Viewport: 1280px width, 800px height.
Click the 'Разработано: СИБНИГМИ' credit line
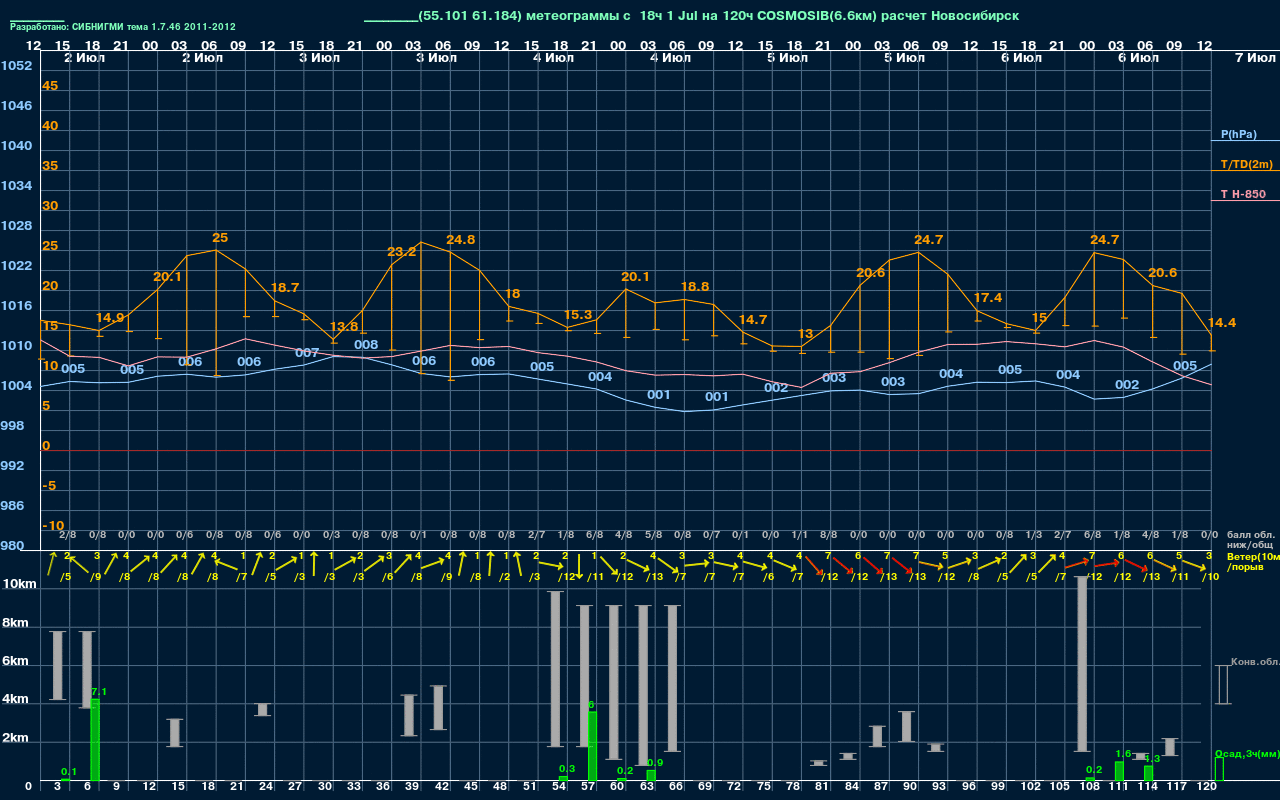(x=123, y=27)
